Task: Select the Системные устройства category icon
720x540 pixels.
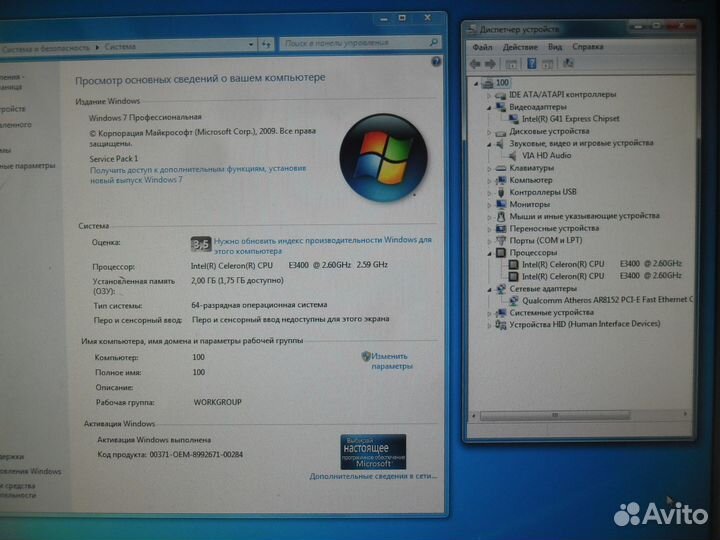Action: (x=501, y=313)
